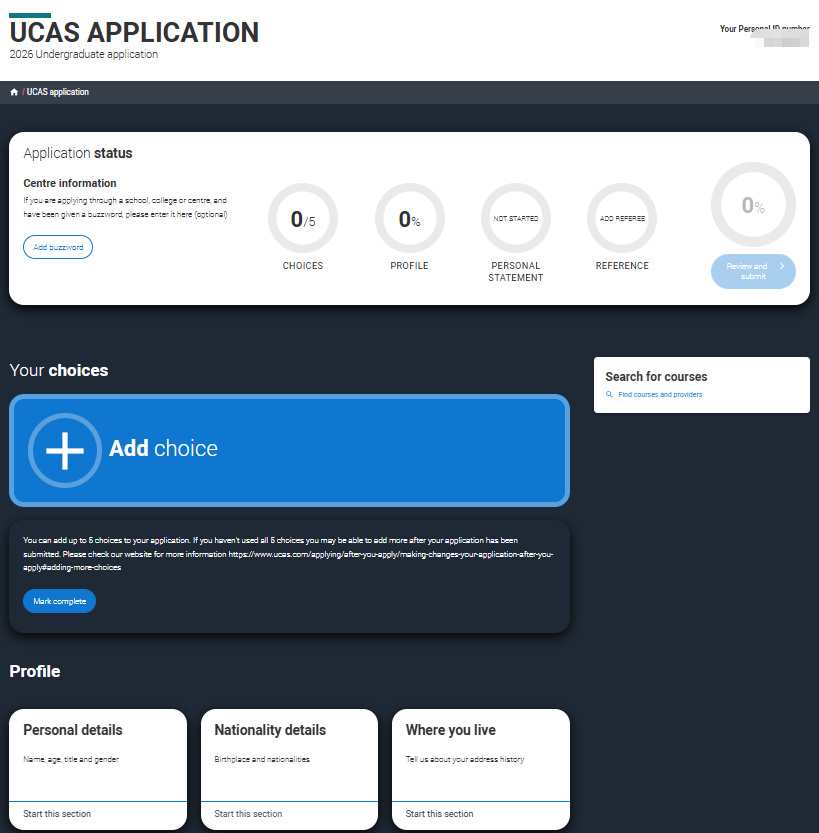The width and height of the screenshot is (819, 833).
Task: Open the Find courses and providers link
Action: click(660, 394)
